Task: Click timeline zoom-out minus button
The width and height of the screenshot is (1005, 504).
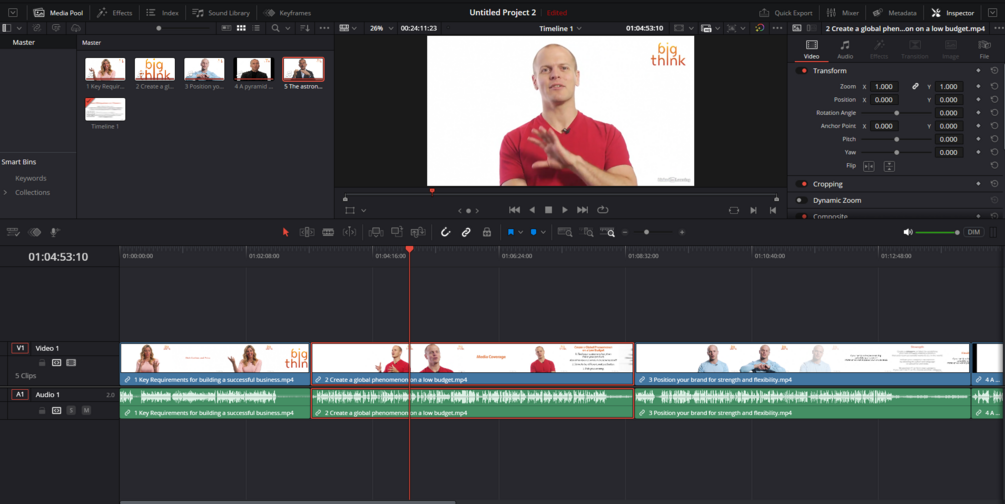Action: 625,232
